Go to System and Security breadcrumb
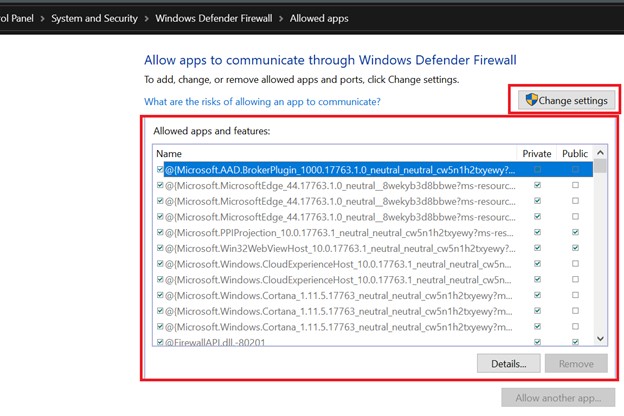The height and width of the screenshot is (416, 624). 94,18
